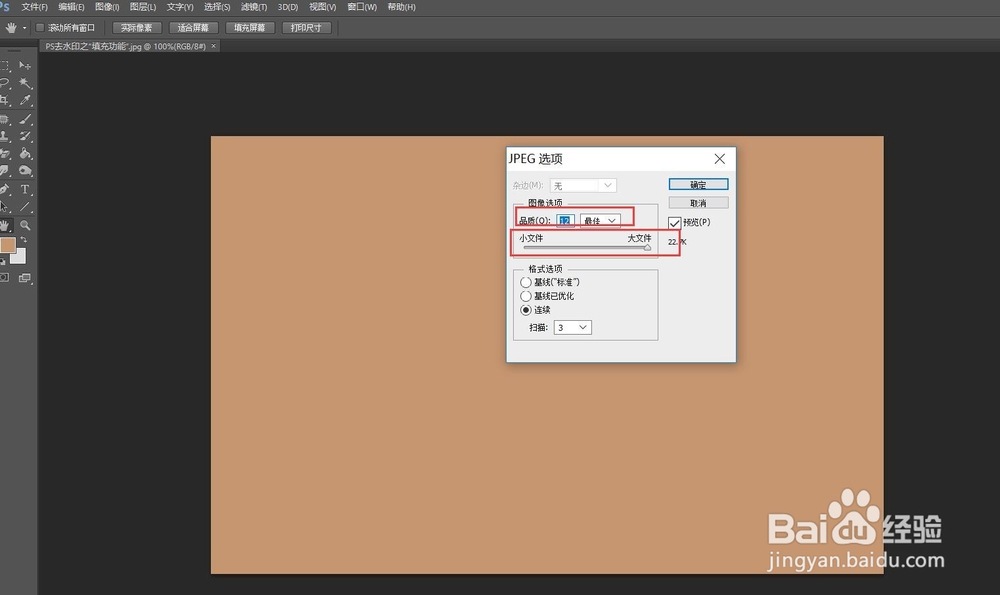Open the background color swatch
The image size is (1000, 595).
pyautogui.click(x=20, y=257)
